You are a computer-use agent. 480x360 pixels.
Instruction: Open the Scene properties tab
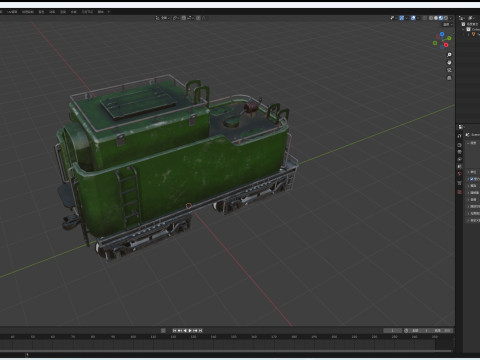point(459,166)
